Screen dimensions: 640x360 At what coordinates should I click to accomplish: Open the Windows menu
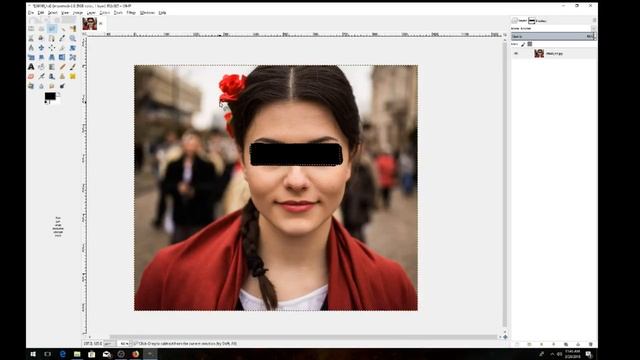pos(147,13)
